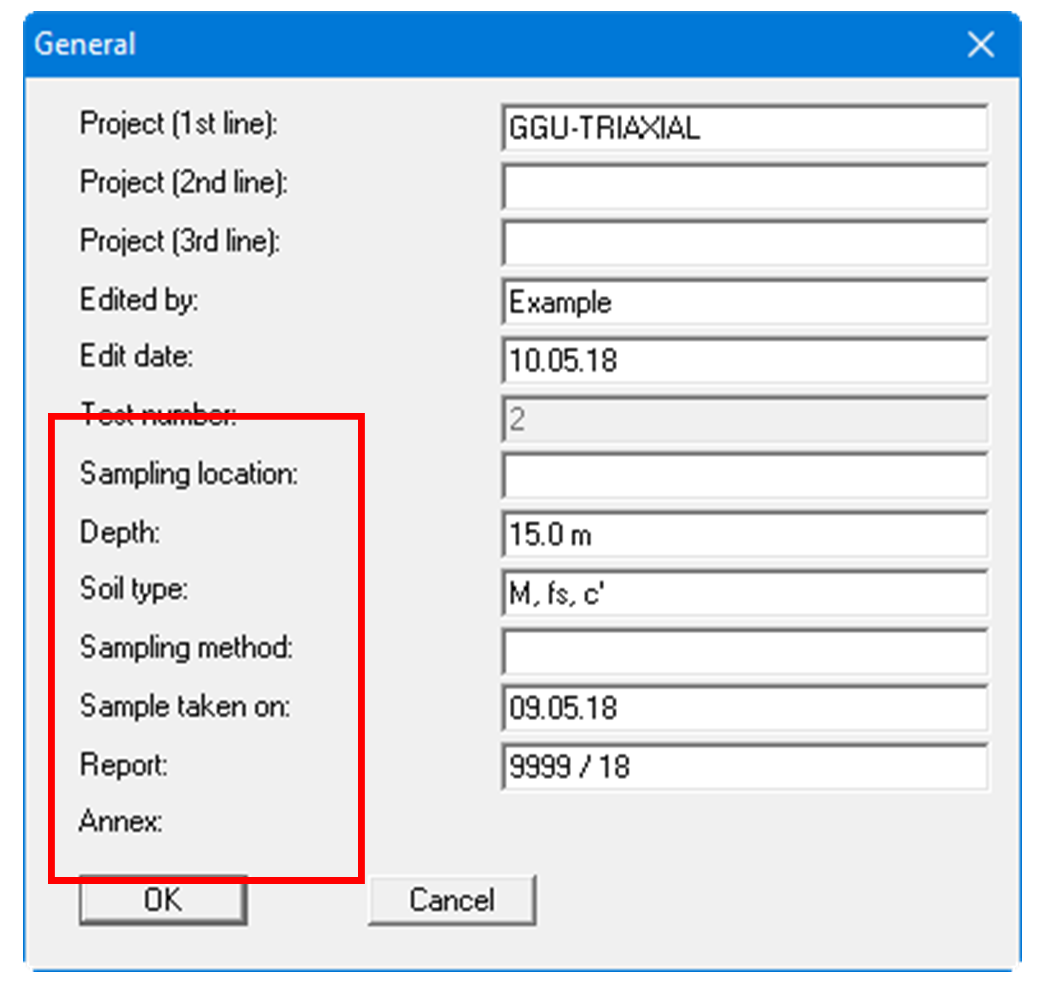The image size is (1051, 1000).
Task: Click the Project (1st line) field containing GGU-TRIAXIAL
Action: click(x=744, y=128)
